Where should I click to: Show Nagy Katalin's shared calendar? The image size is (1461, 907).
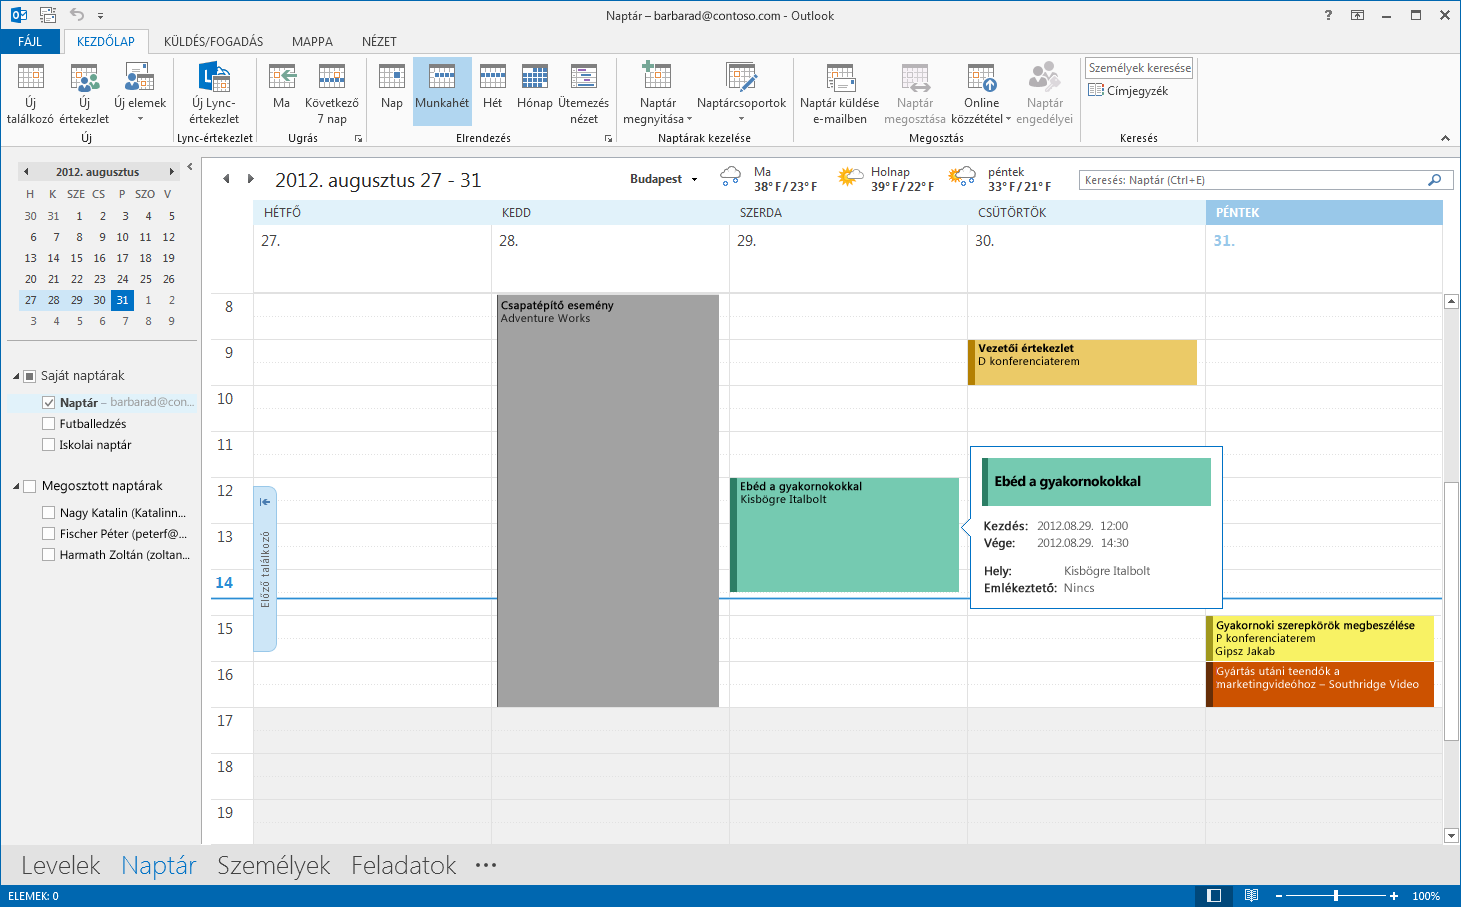point(49,512)
